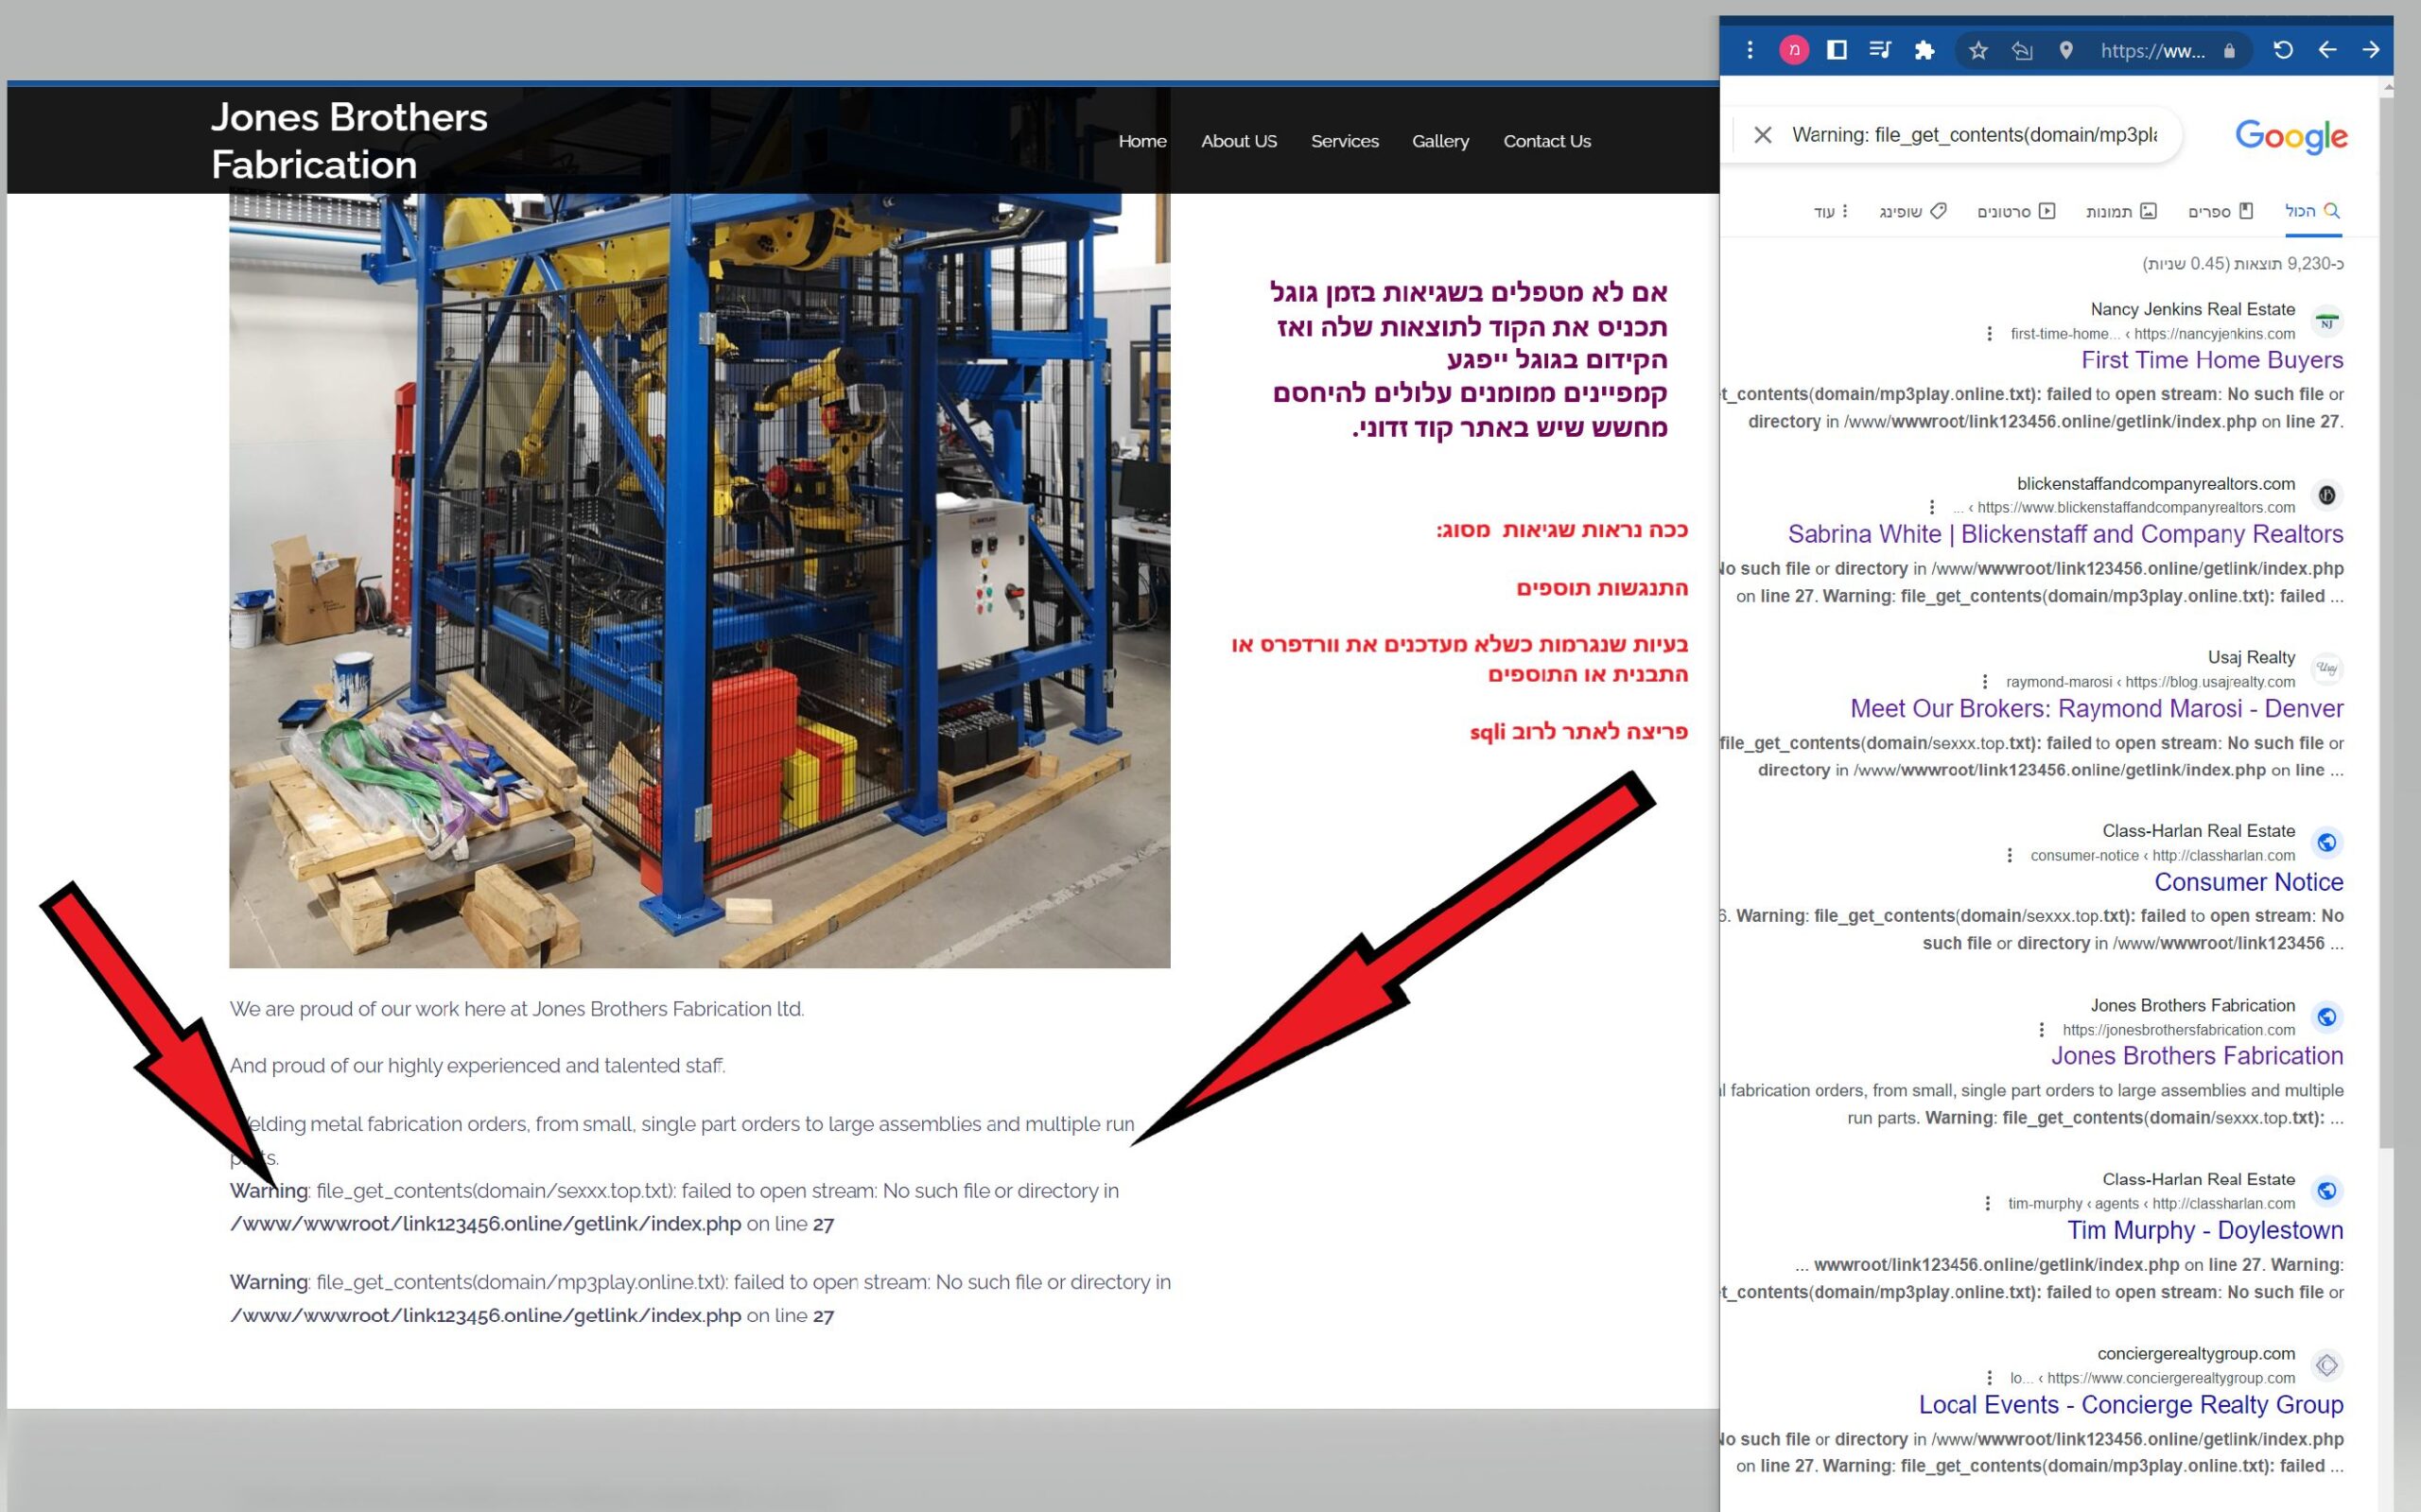Open Tim Murphy - Doylestown result
This screenshot has width=2421, height=1512.
tap(2205, 1230)
